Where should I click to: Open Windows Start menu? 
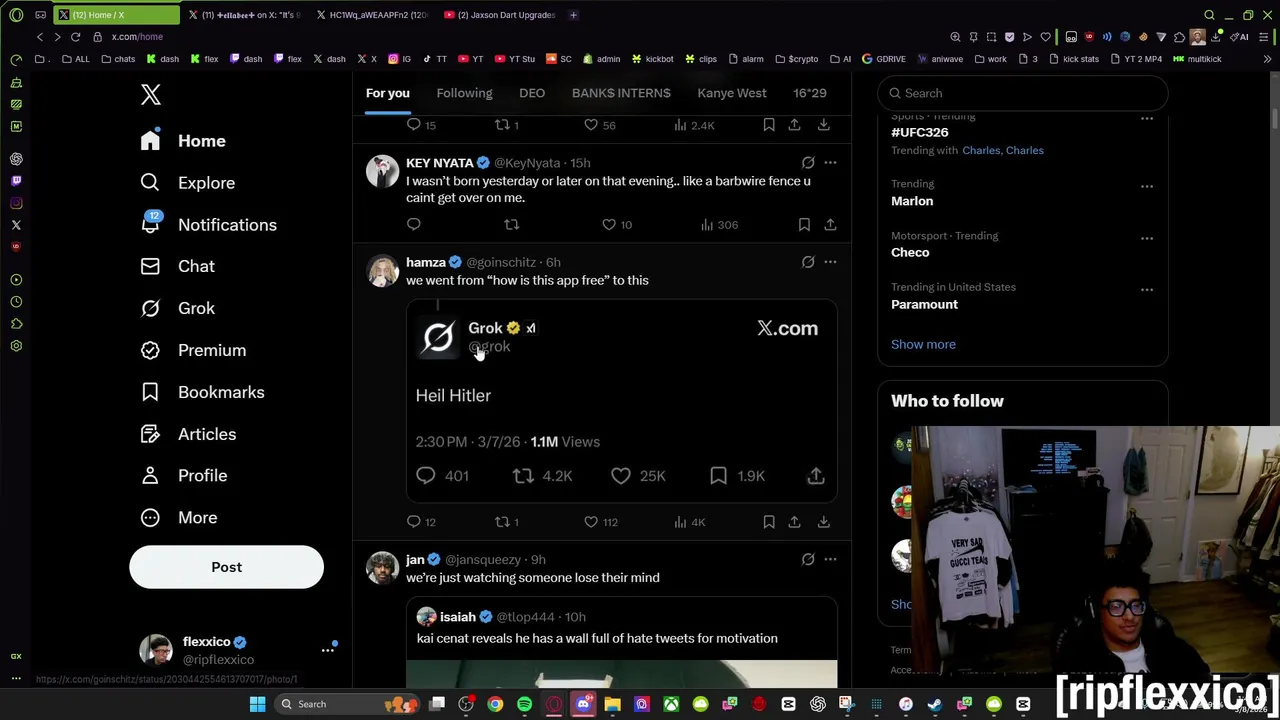257,704
